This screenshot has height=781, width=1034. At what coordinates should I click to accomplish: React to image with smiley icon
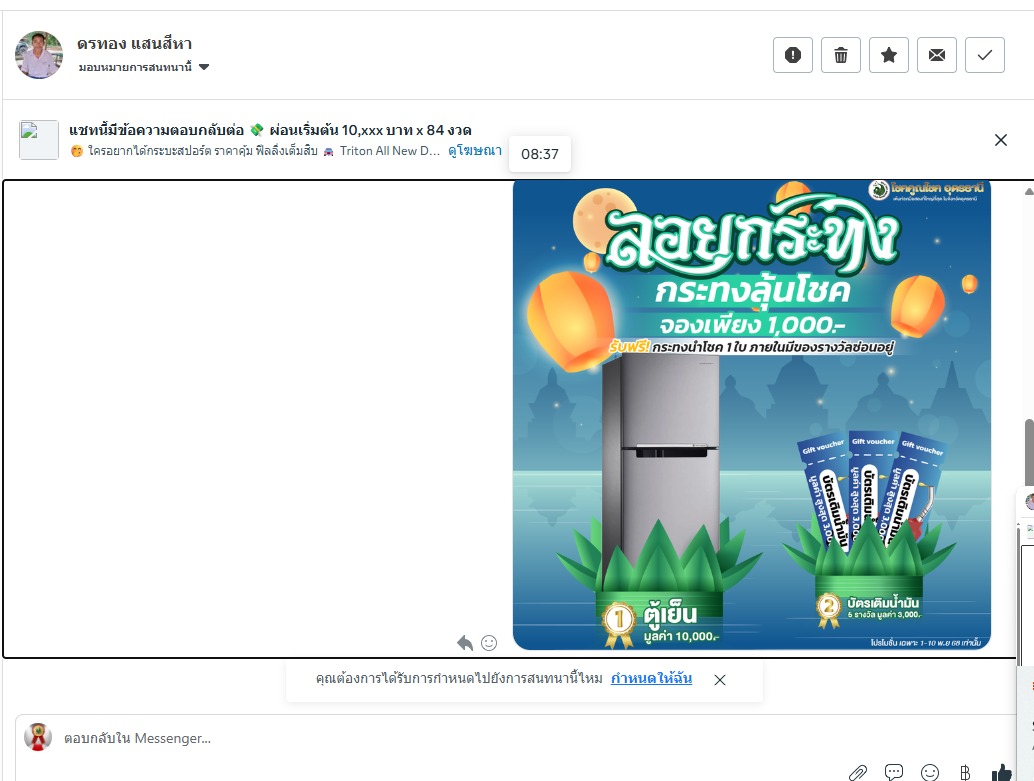[x=489, y=642]
